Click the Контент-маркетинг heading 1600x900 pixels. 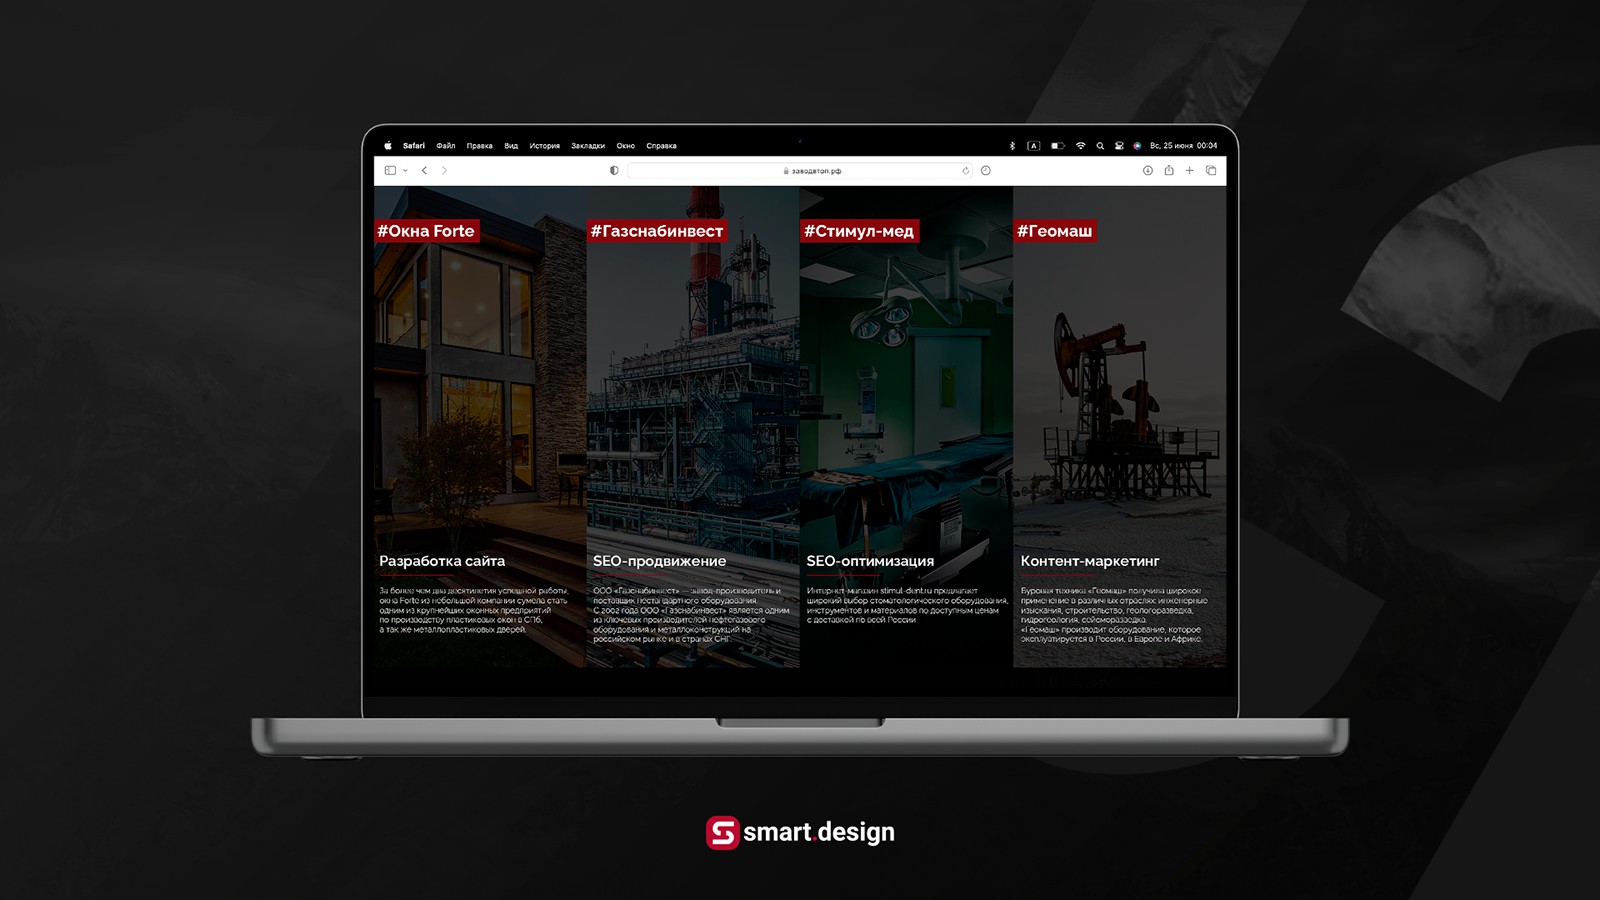pos(1090,561)
